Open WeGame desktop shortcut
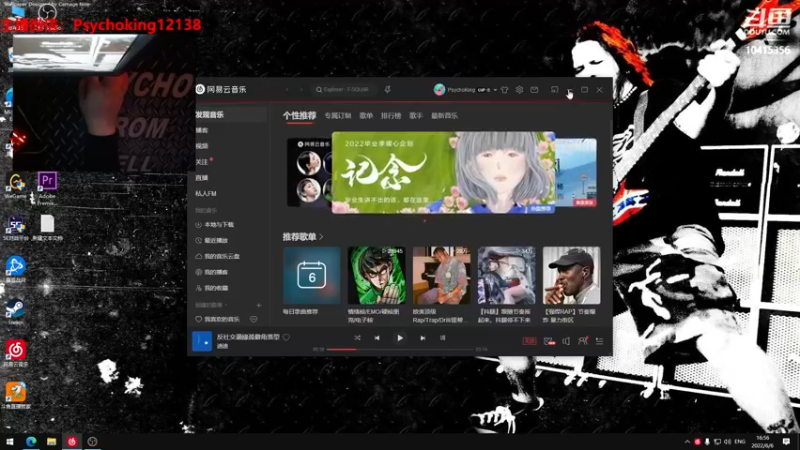This screenshot has height=450, width=800. (x=16, y=186)
